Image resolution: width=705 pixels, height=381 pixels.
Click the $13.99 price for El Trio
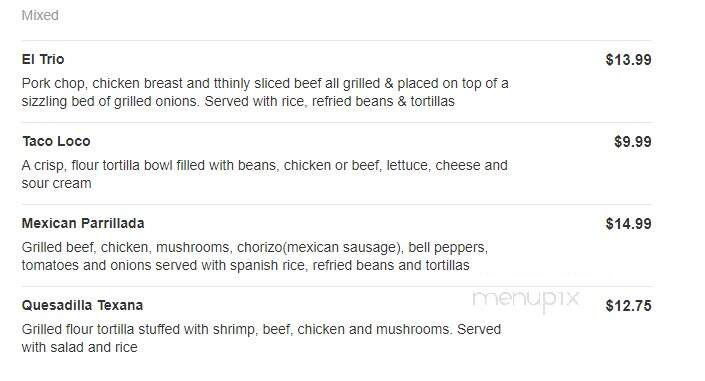pos(628,59)
